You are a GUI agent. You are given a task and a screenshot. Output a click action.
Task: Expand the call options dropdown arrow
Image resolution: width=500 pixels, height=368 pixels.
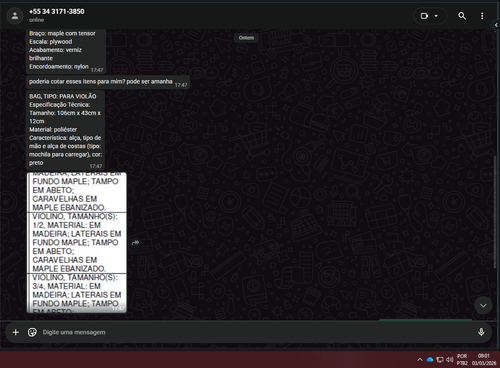pyautogui.click(x=436, y=16)
